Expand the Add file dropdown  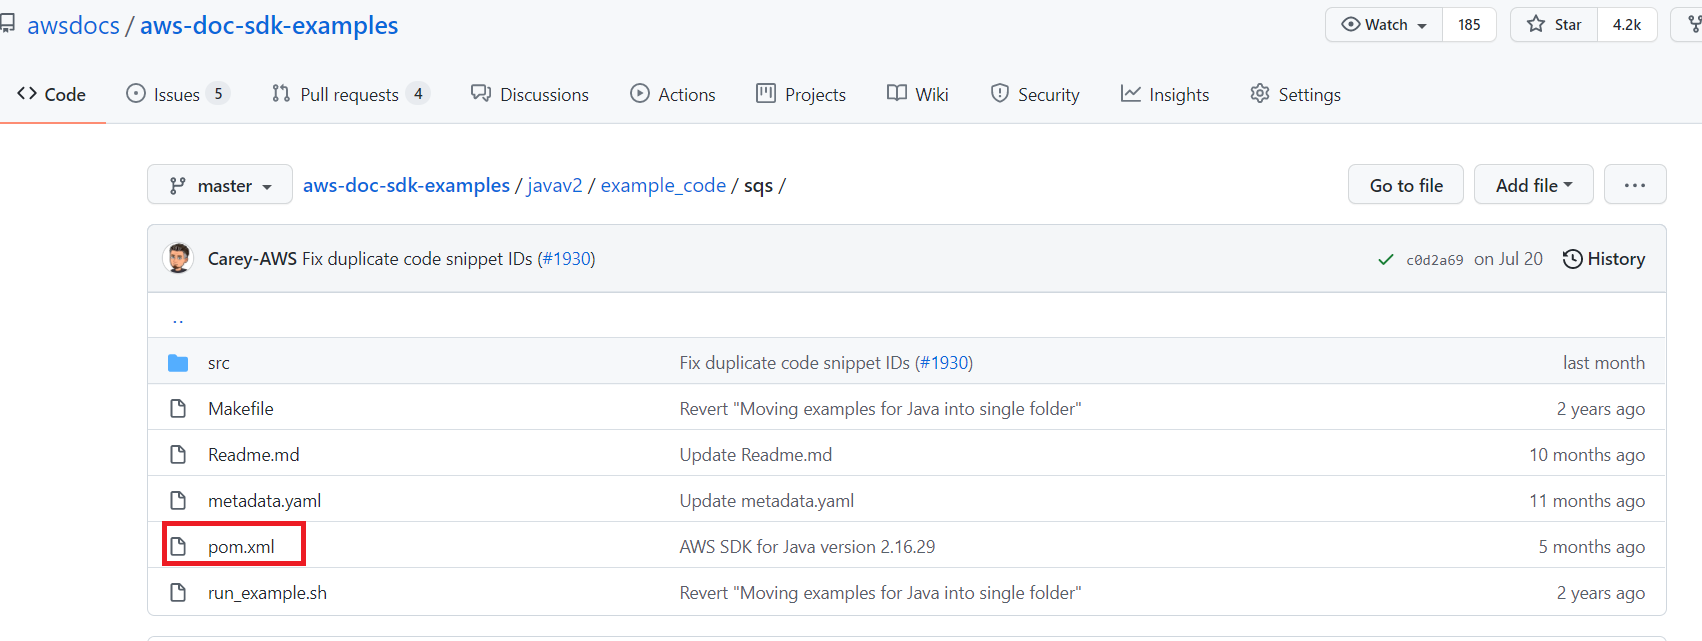(x=1534, y=185)
